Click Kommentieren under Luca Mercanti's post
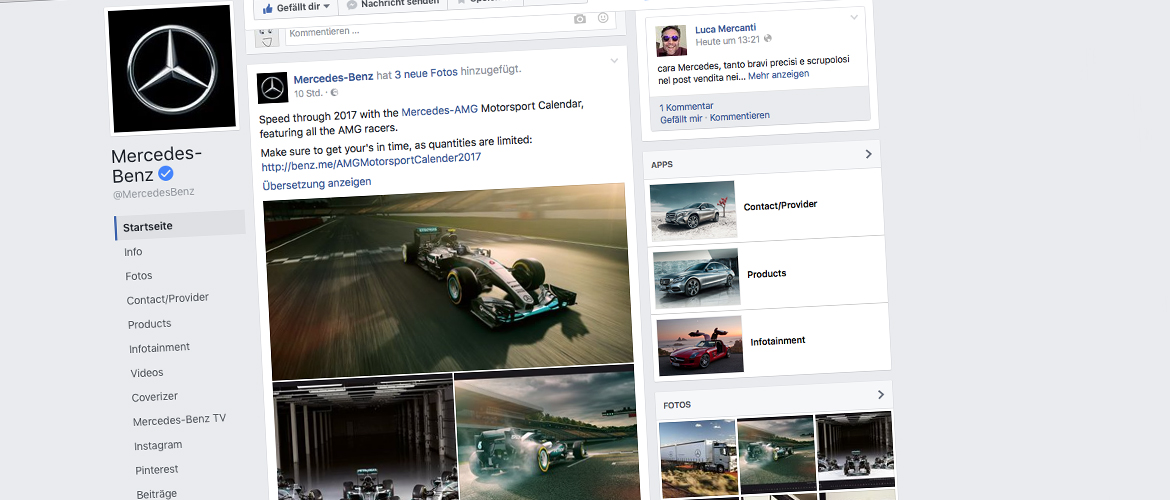Viewport: 1170px width, 500px height. [739, 116]
